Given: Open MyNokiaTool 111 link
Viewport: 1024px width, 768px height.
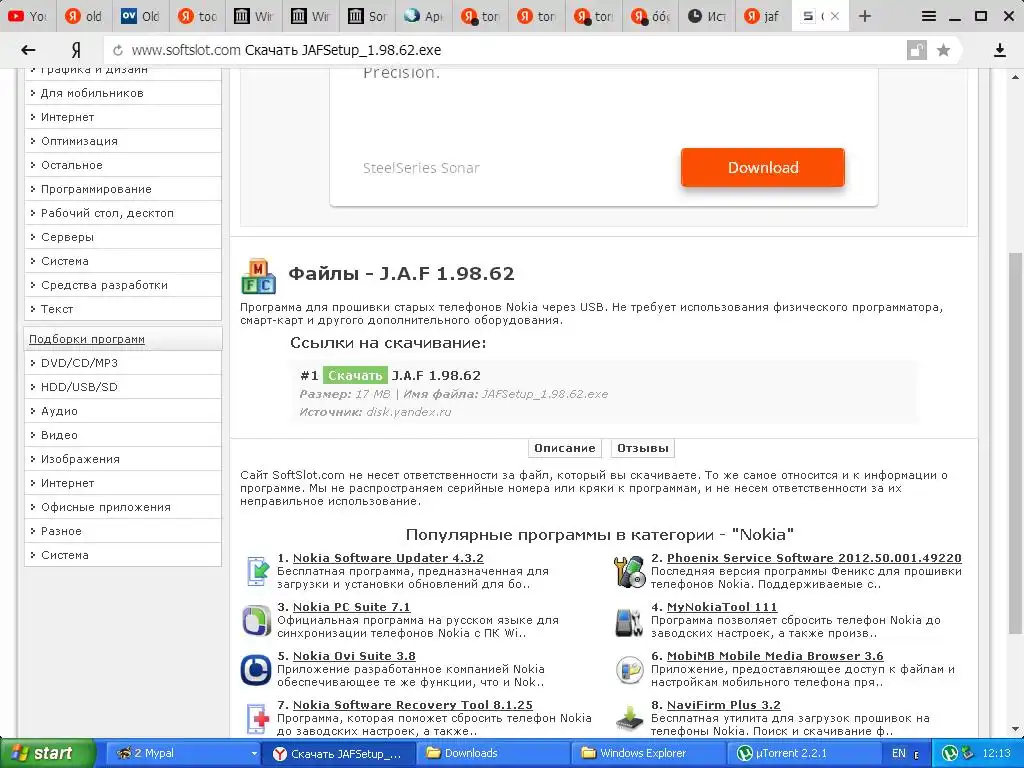Looking at the screenshot, I should coord(722,607).
